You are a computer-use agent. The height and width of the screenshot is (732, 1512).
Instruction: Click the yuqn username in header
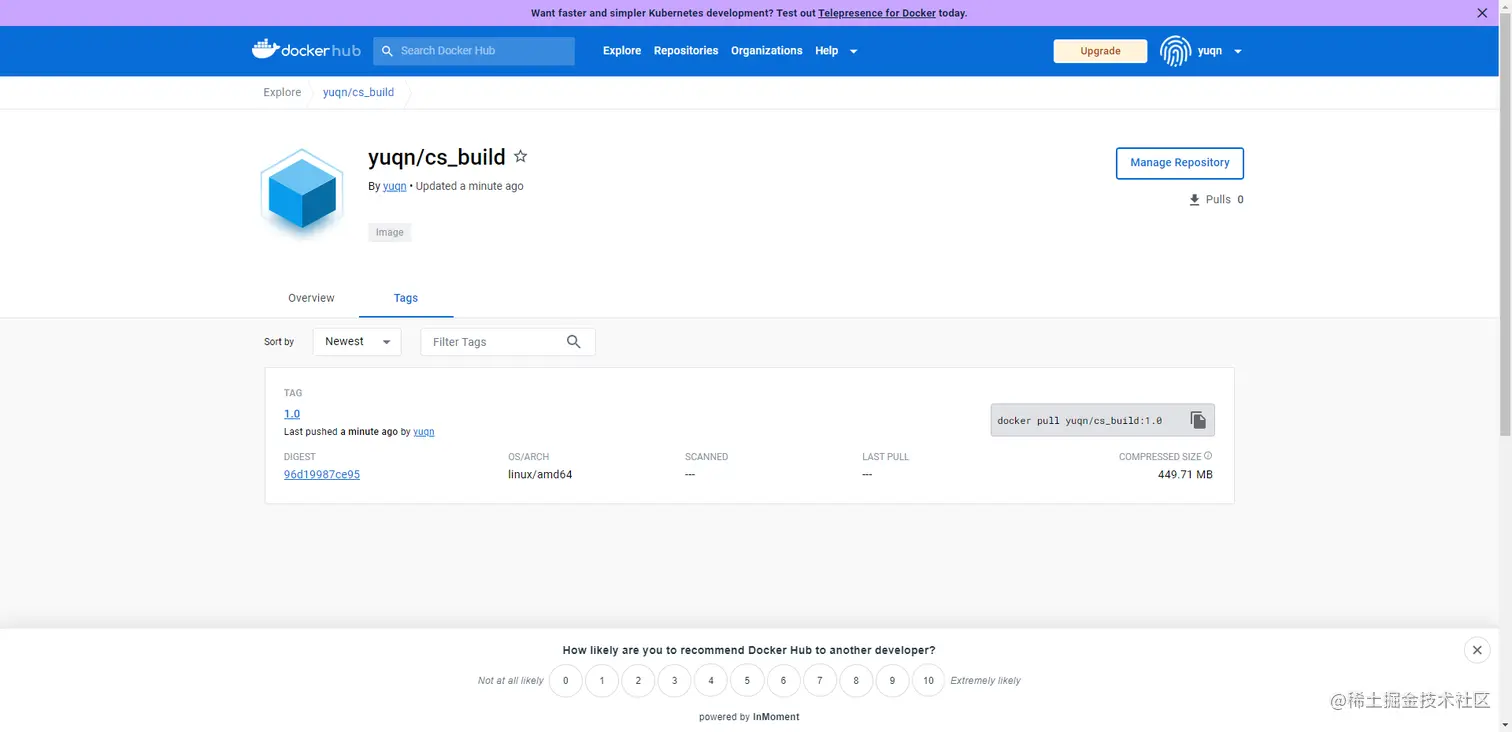[x=1210, y=51]
